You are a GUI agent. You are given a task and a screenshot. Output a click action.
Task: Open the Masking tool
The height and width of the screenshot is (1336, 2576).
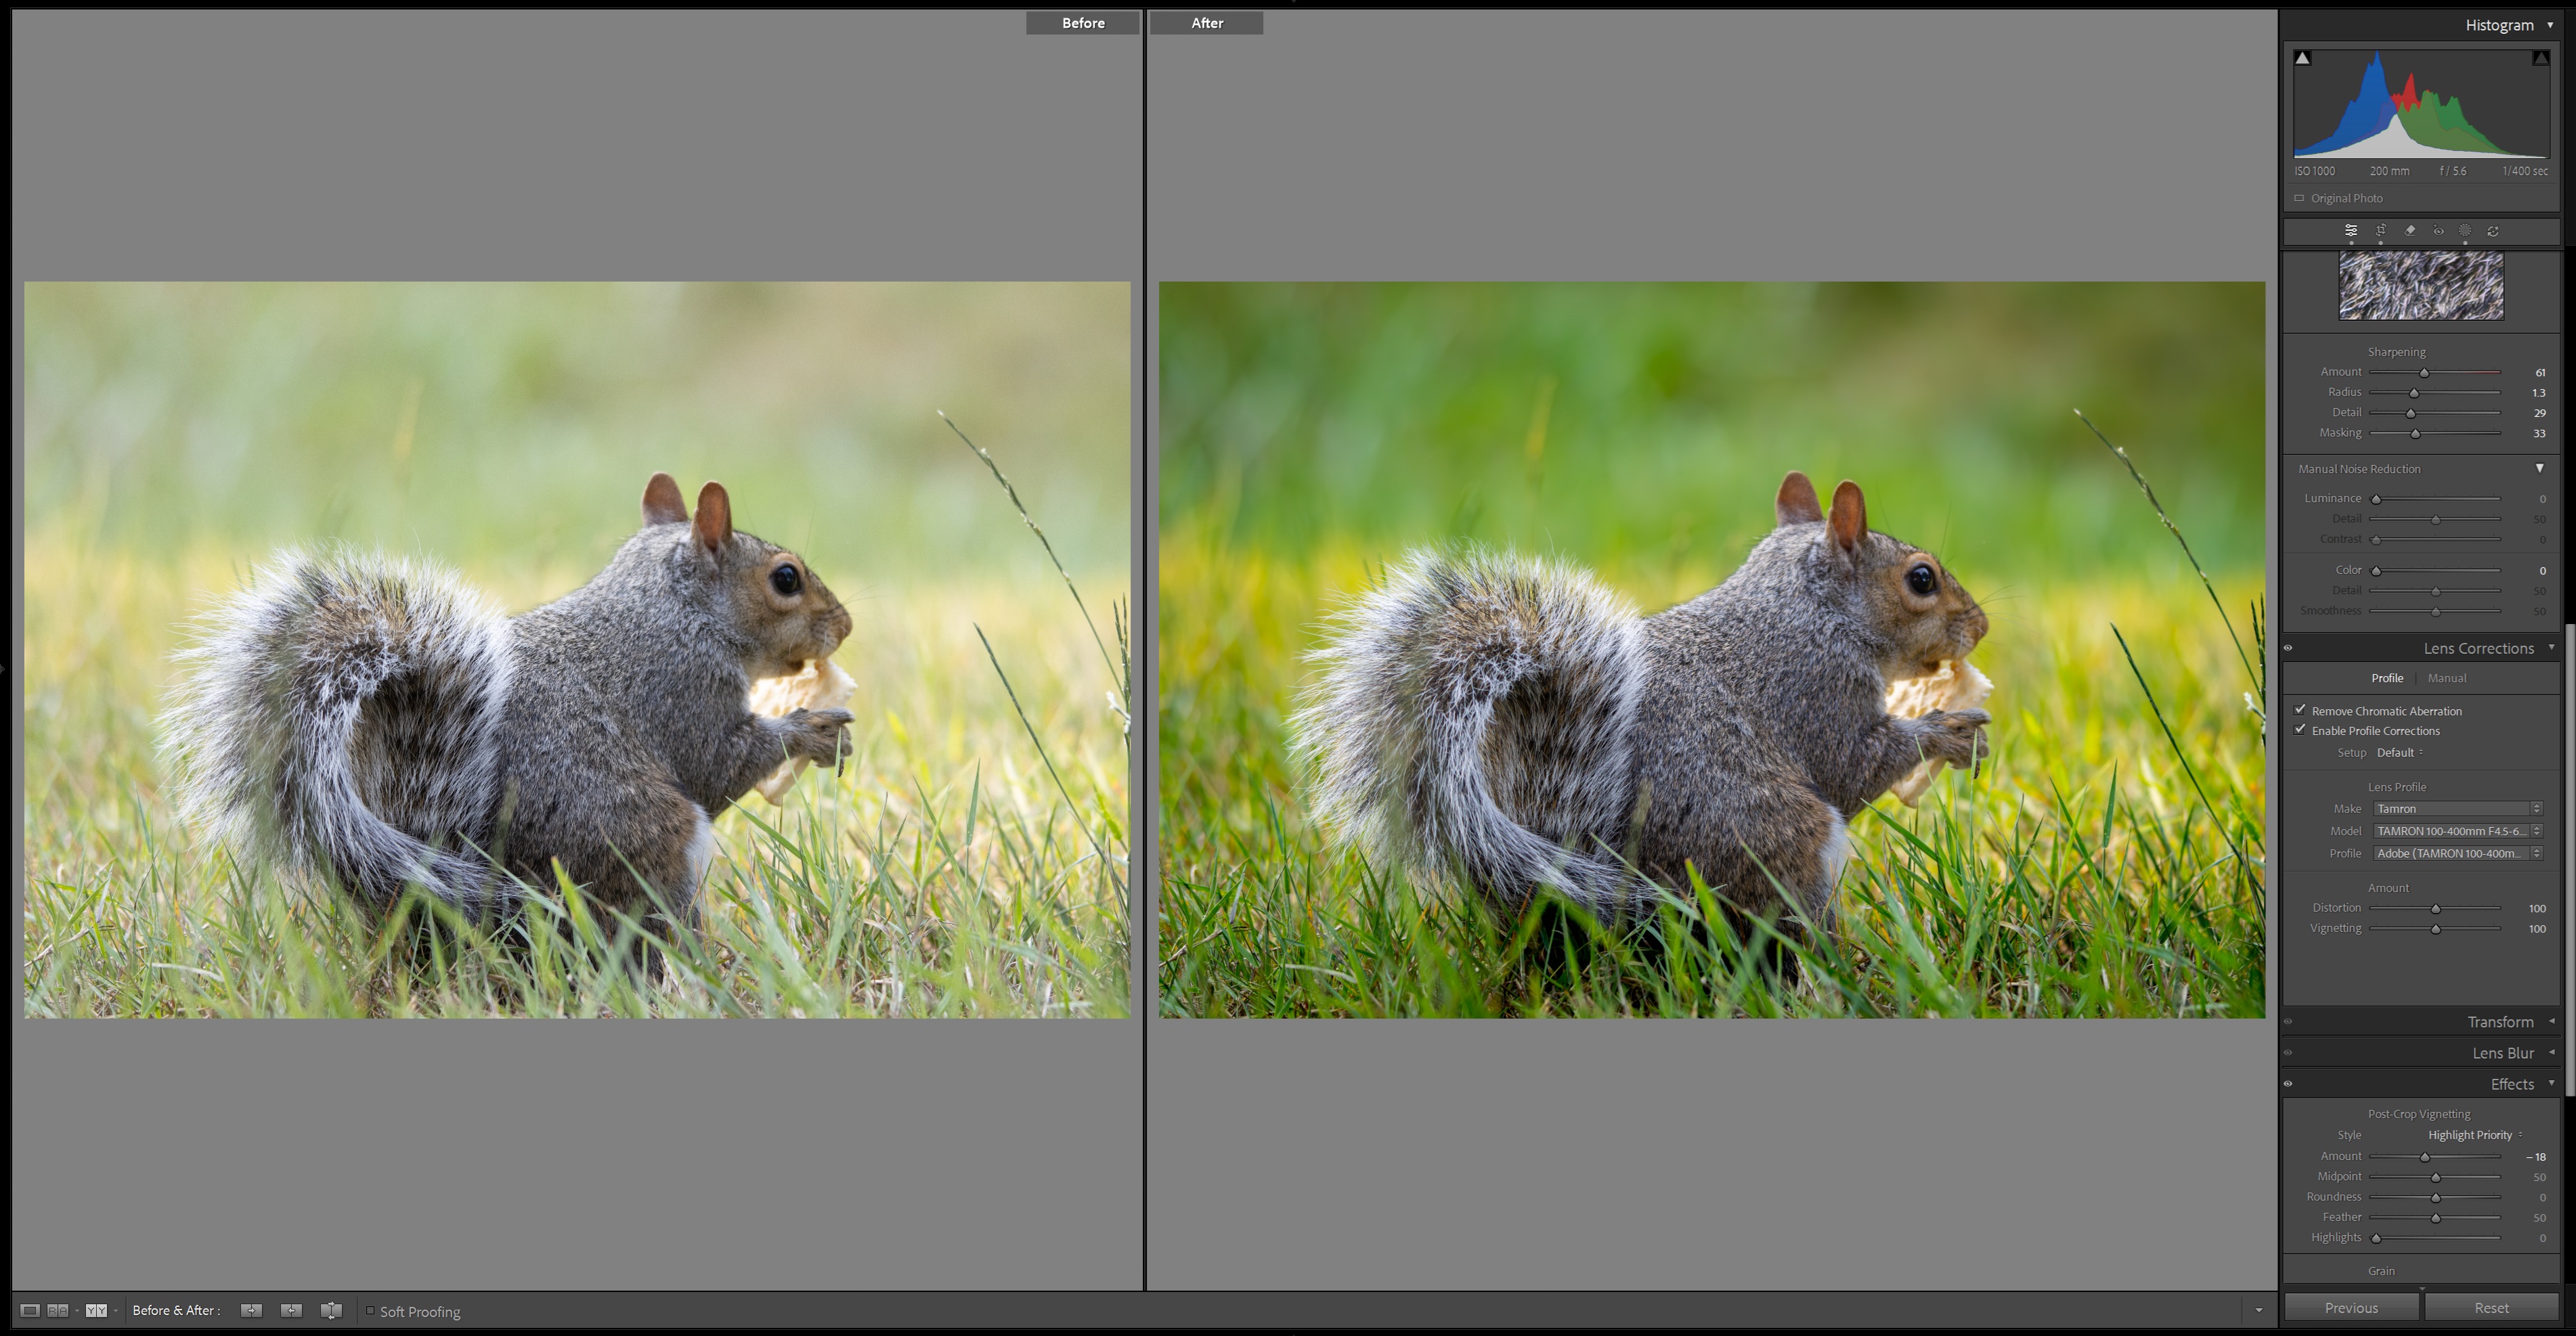(2465, 230)
